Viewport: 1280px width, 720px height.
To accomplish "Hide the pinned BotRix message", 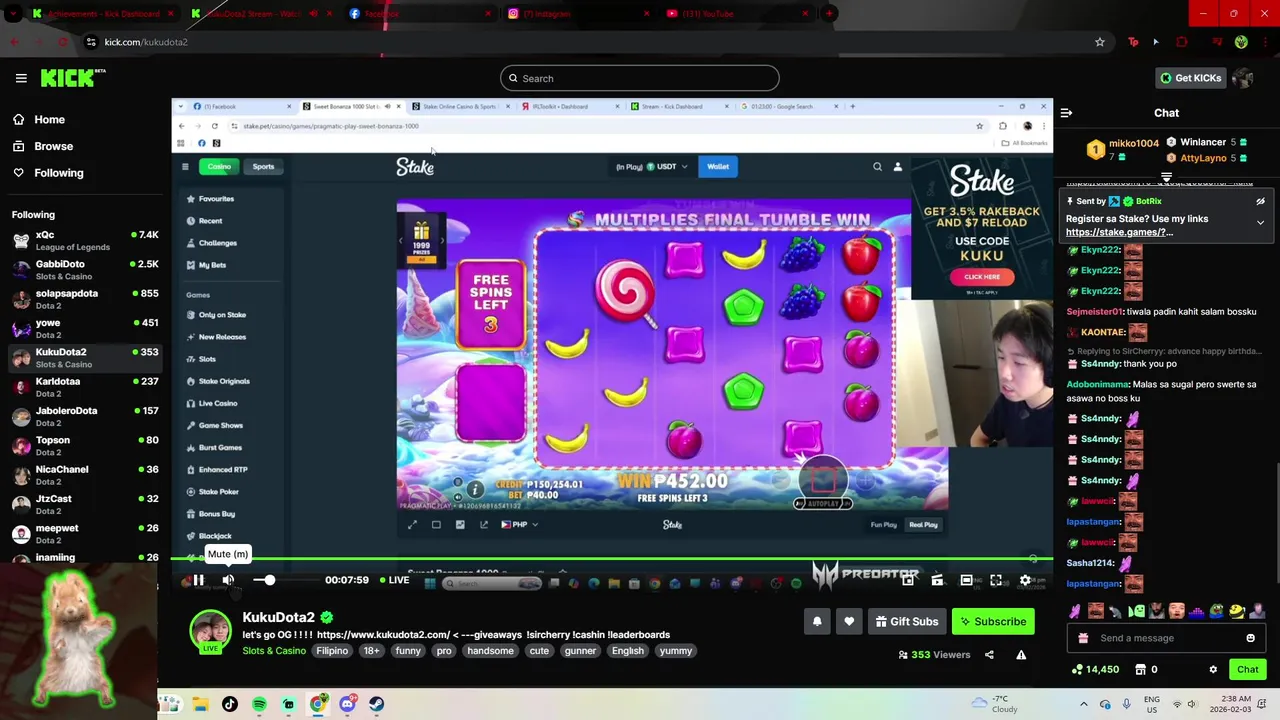I will [x=1260, y=201].
